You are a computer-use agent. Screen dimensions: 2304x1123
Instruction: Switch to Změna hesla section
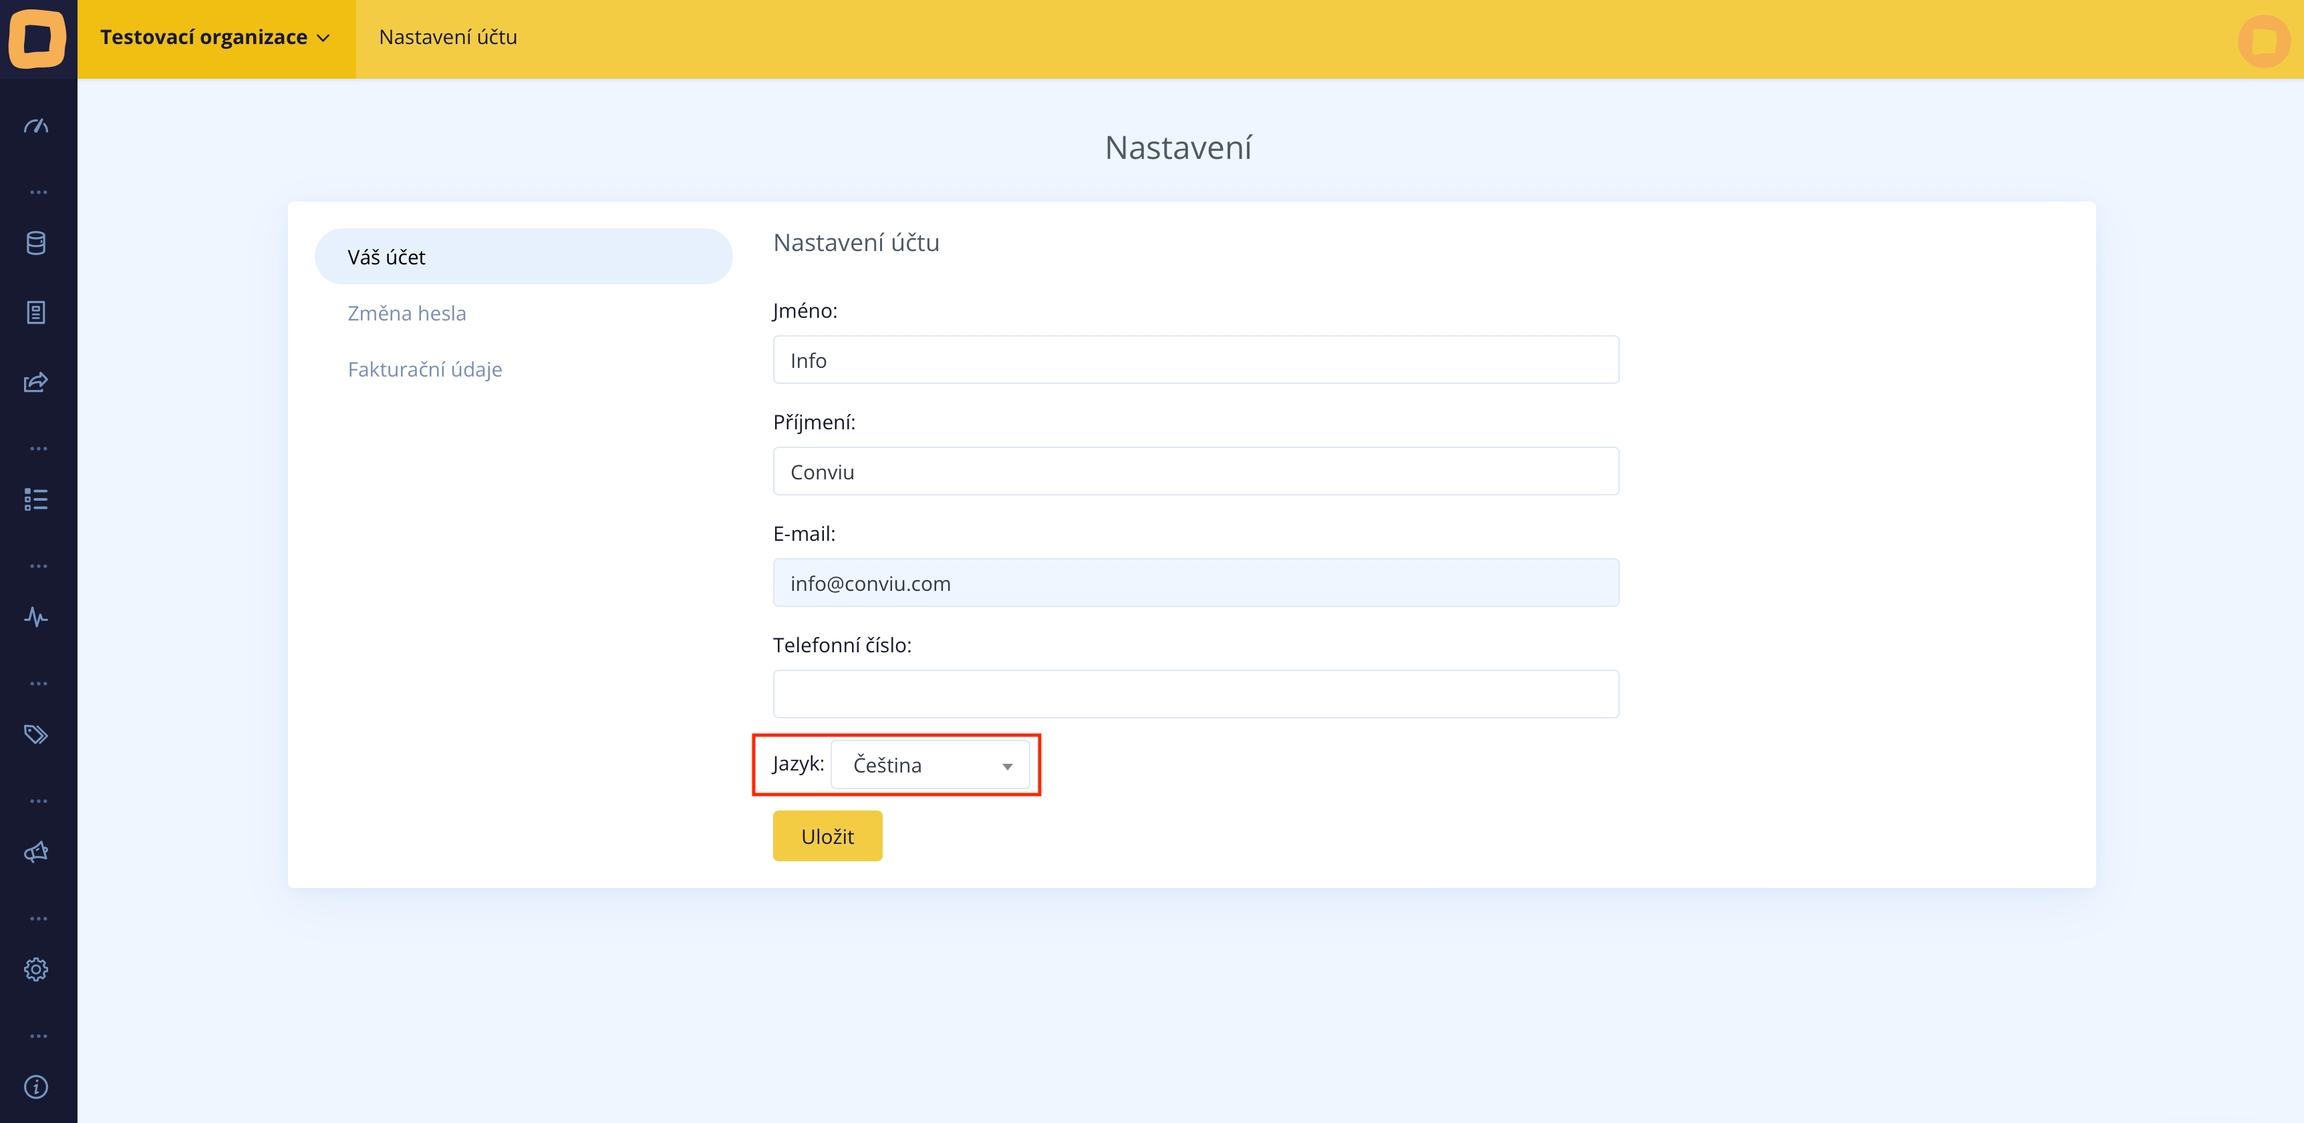[x=407, y=313]
